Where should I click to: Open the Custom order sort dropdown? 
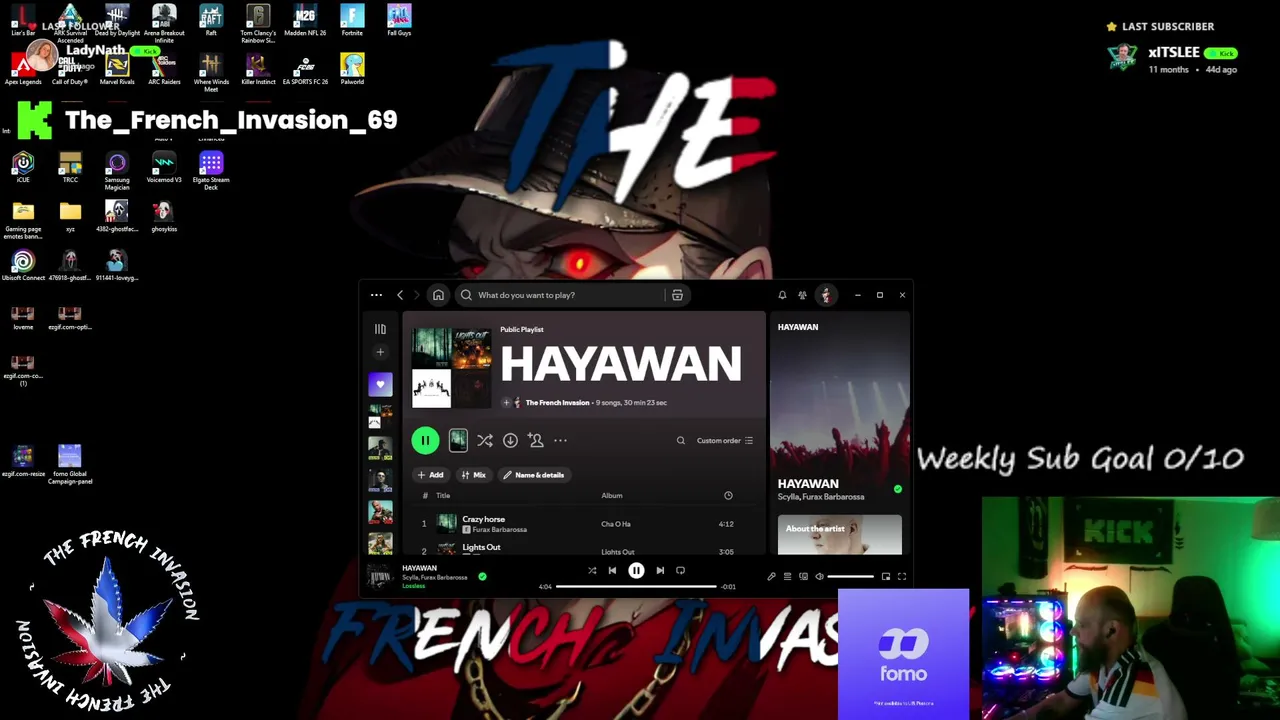(x=725, y=440)
